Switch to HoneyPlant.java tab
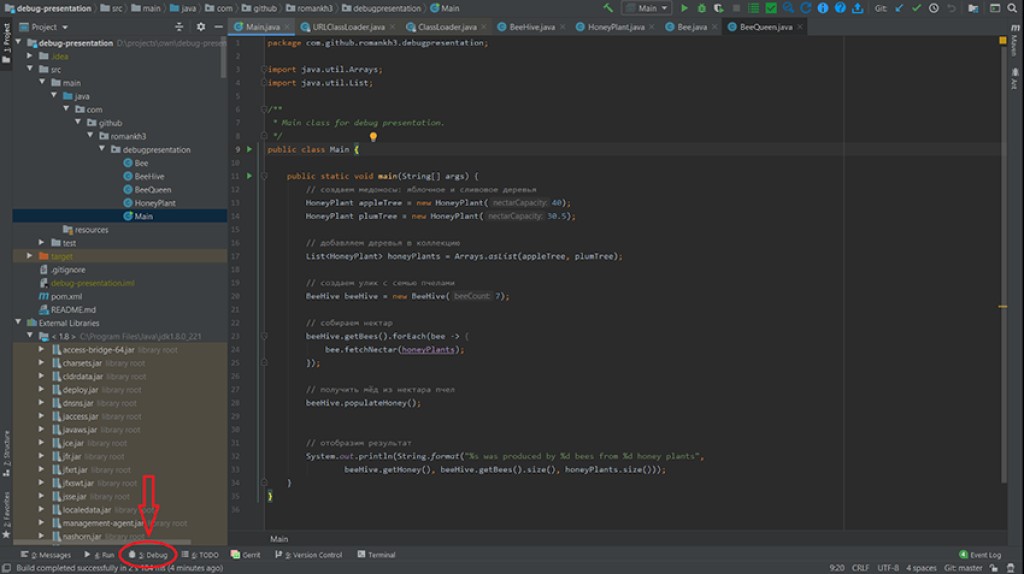Viewport: 1024px width, 574px height. 615,27
